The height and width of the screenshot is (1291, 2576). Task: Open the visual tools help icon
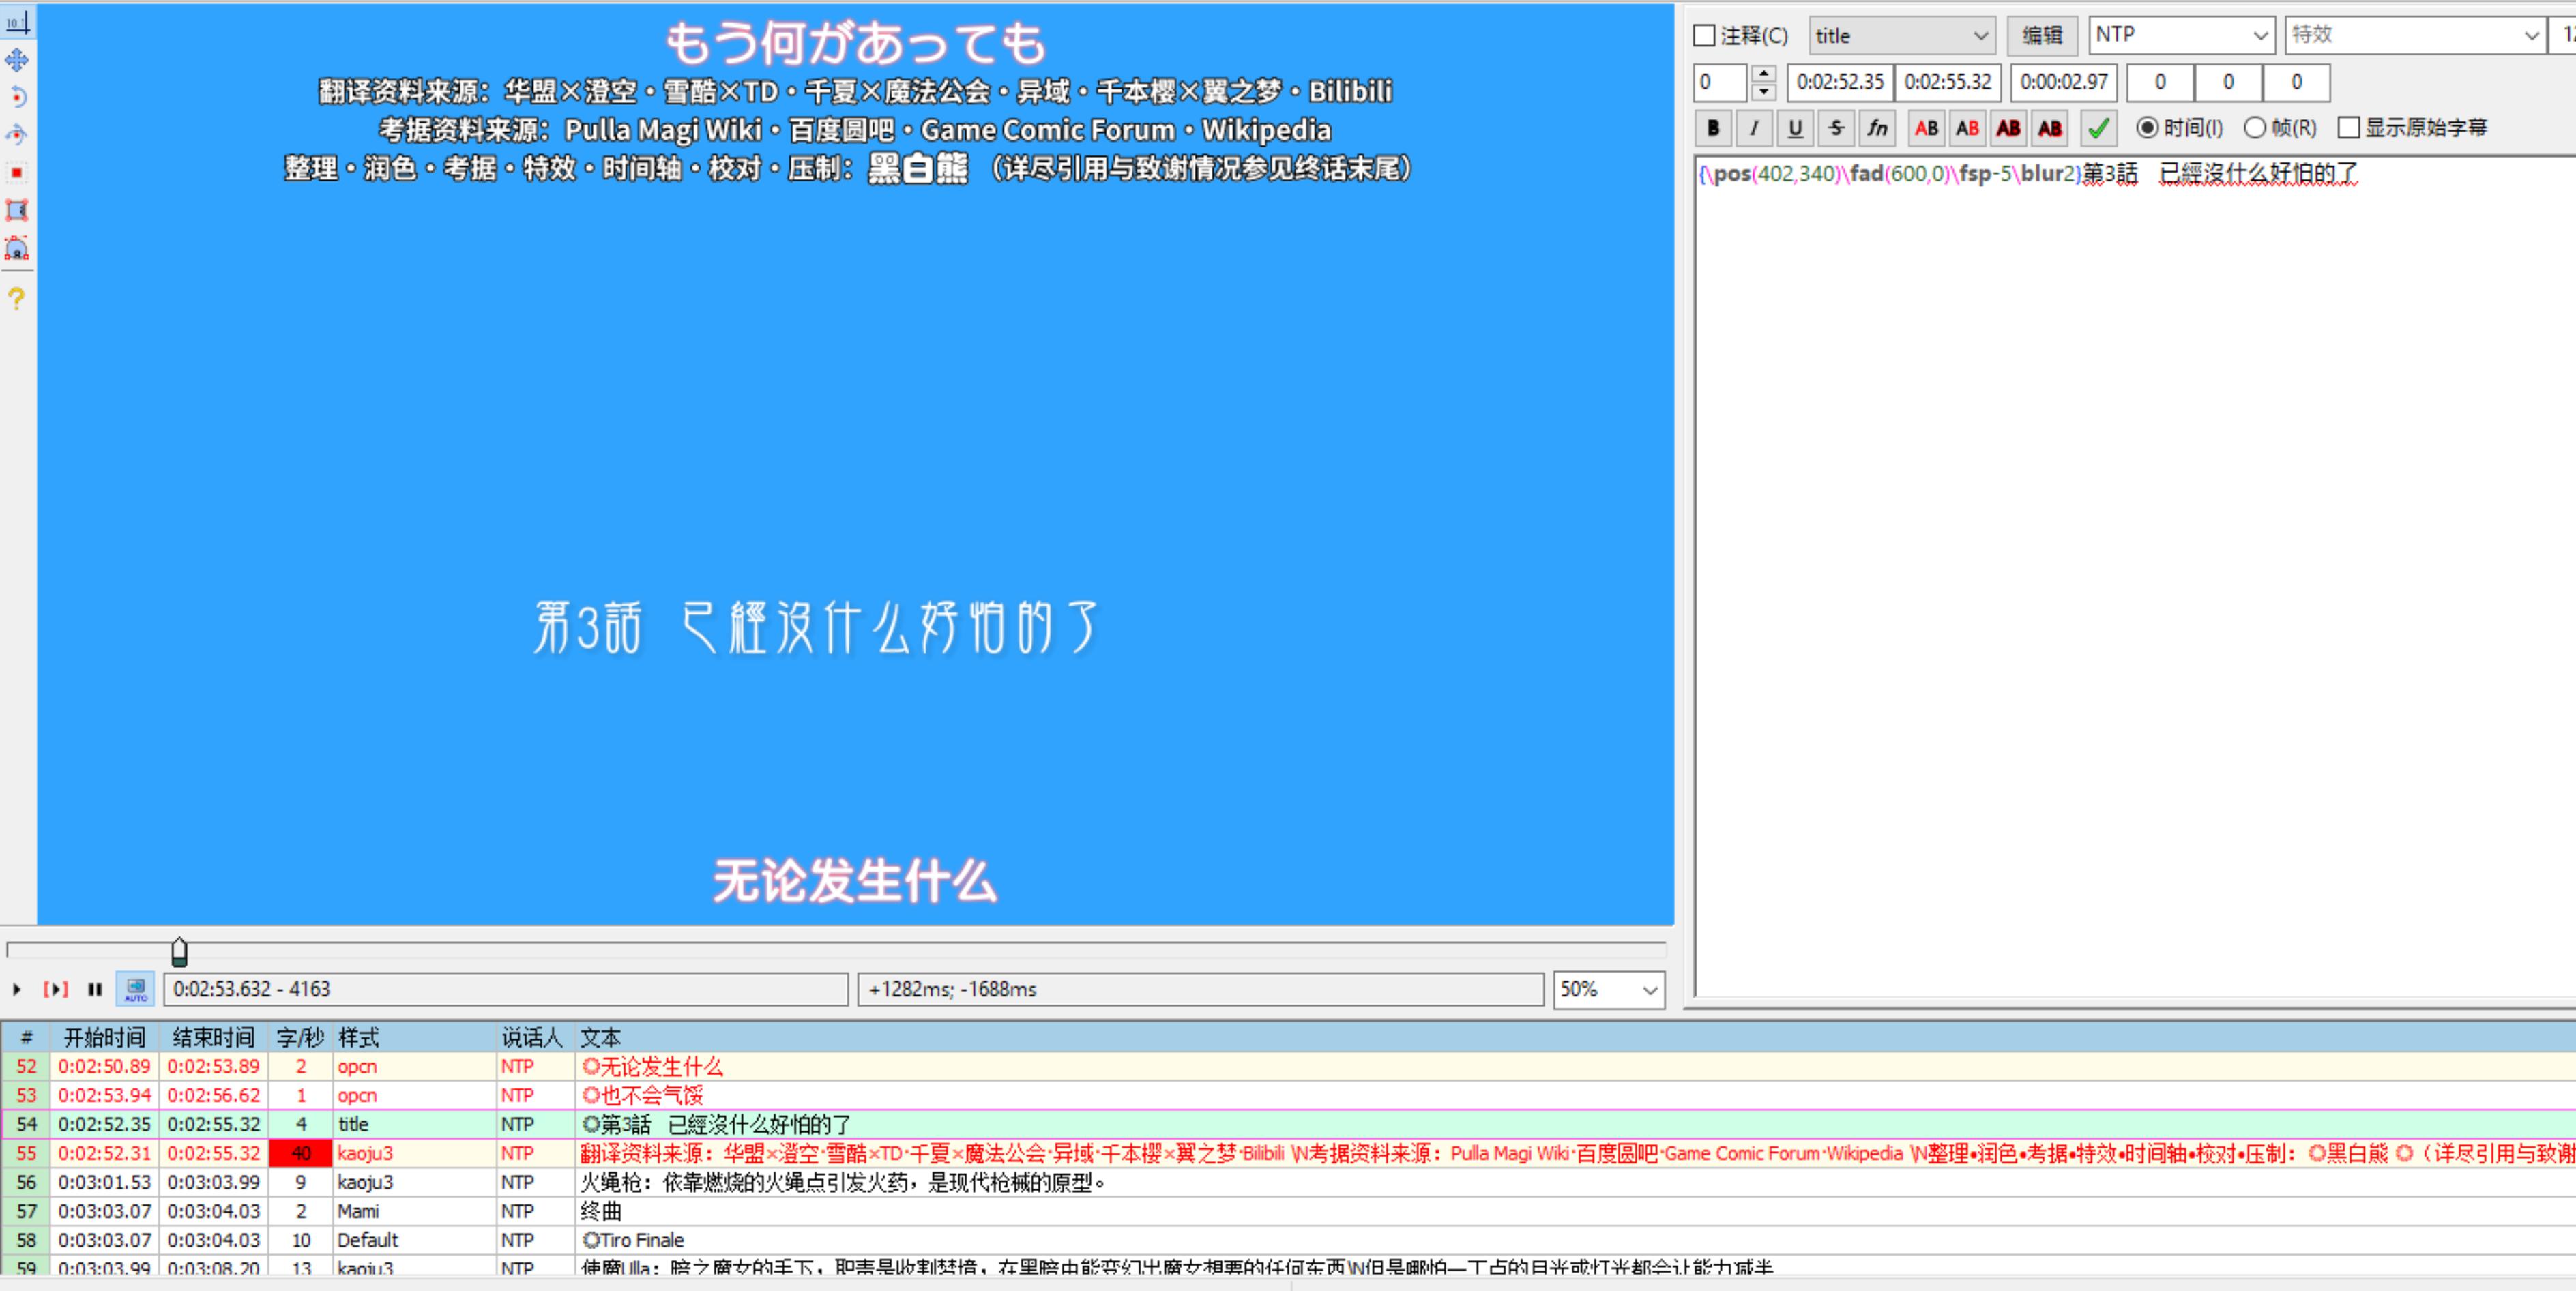pyautogui.click(x=17, y=298)
